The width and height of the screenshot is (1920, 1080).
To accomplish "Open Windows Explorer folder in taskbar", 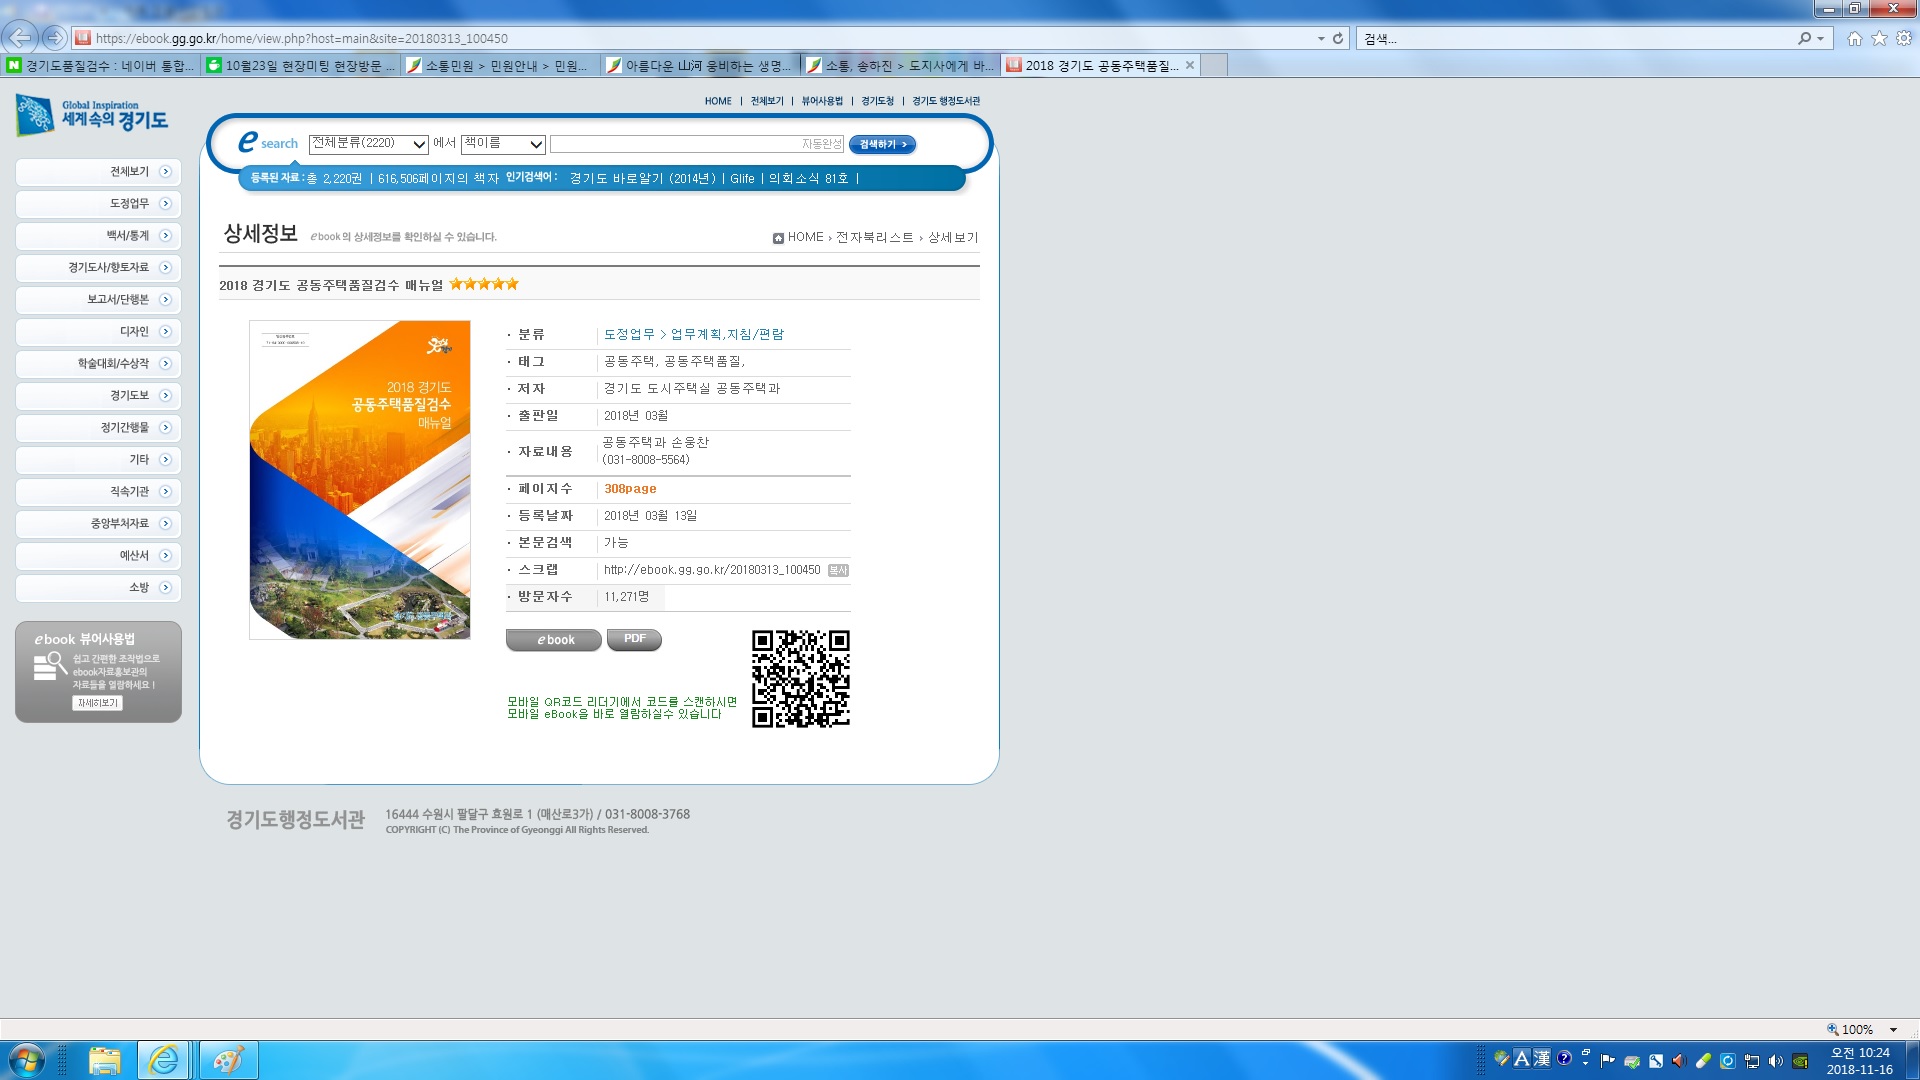I will (104, 1060).
